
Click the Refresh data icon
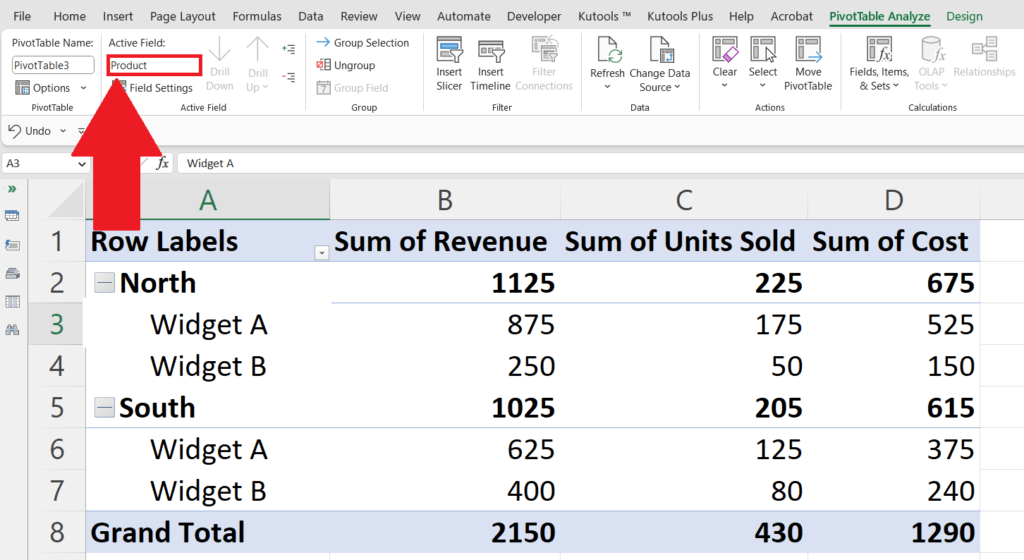coord(607,50)
